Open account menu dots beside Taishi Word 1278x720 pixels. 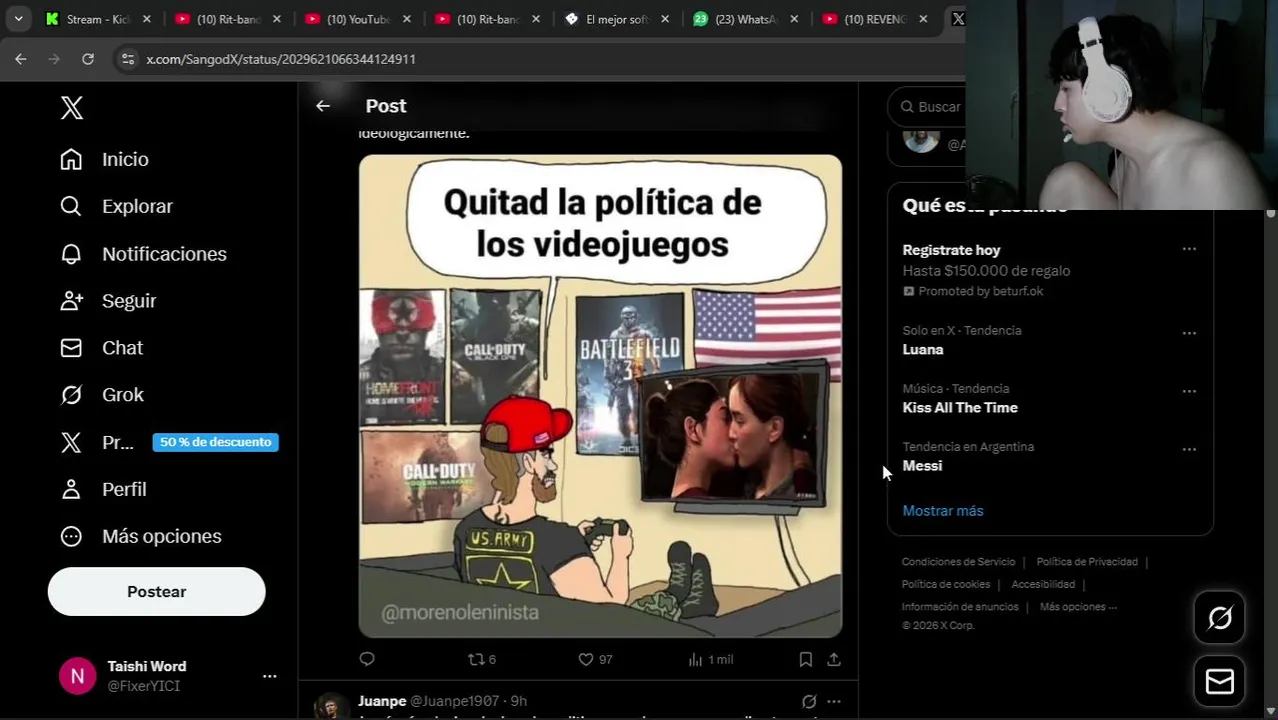click(x=269, y=676)
